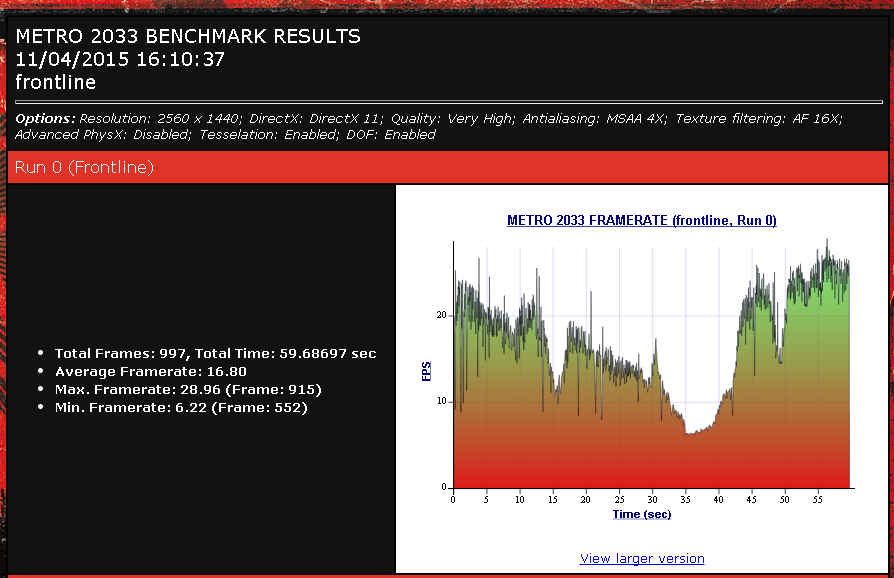
Task: Click the Resolution 2560 x 1440 option text
Action: click(x=161, y=119)
